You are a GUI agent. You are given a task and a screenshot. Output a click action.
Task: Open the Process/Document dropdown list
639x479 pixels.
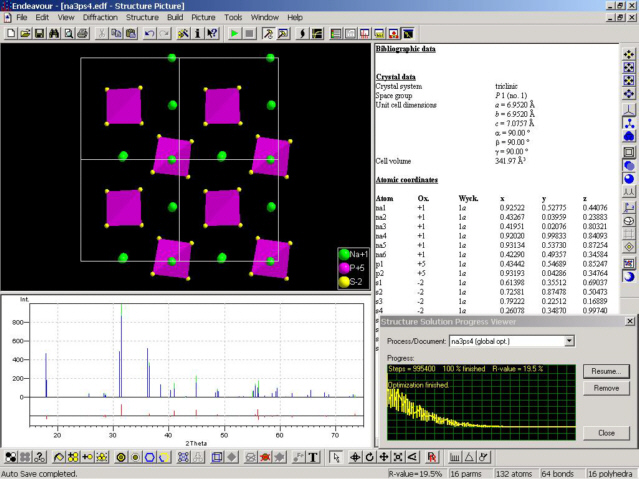(570, 341)
